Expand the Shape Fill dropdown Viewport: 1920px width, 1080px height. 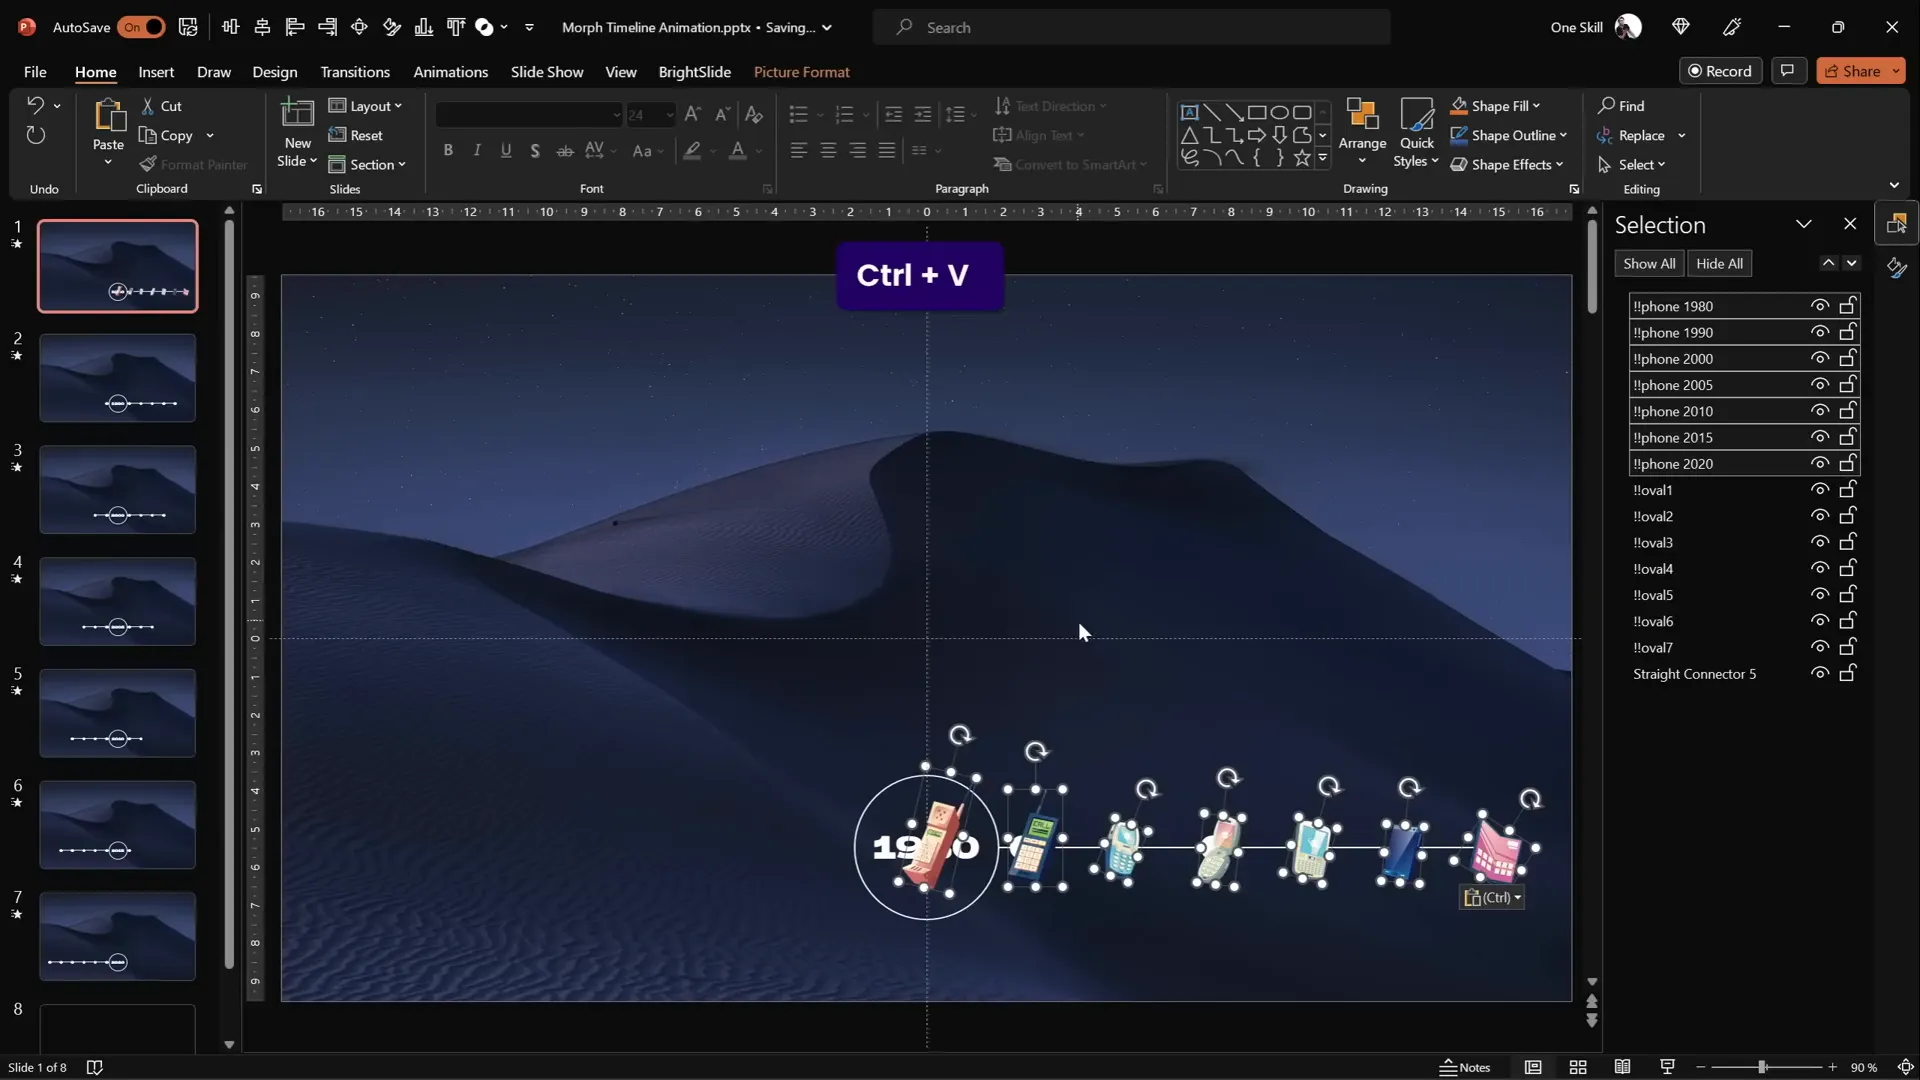coord(1536,106)
